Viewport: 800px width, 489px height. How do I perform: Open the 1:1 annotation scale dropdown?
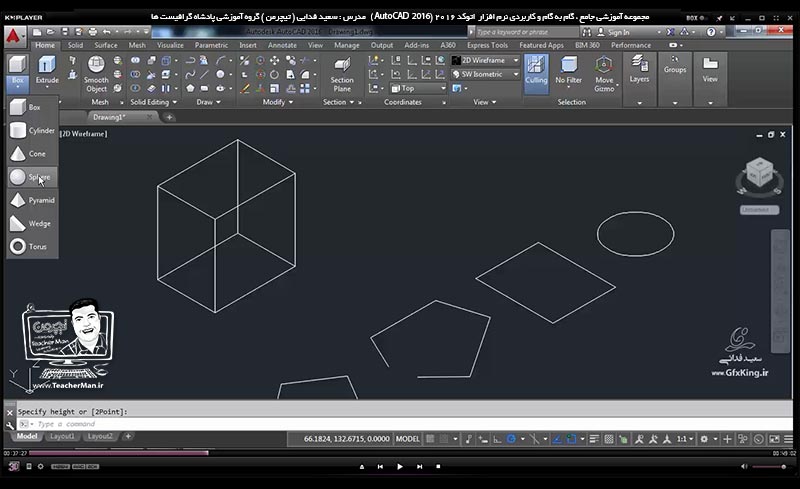pyautogui.click(x=685, y=439)
